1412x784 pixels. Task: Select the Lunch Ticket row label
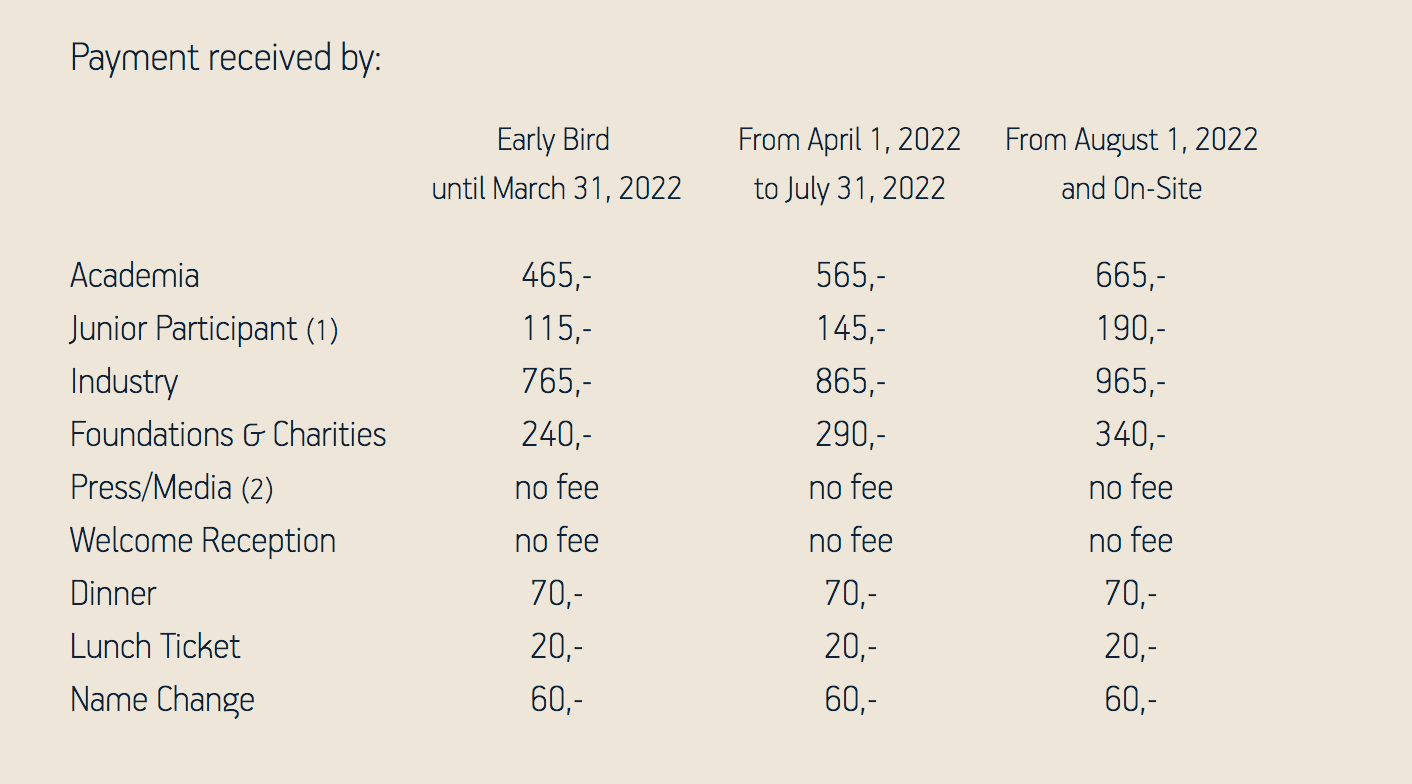(x=155, y=646)
